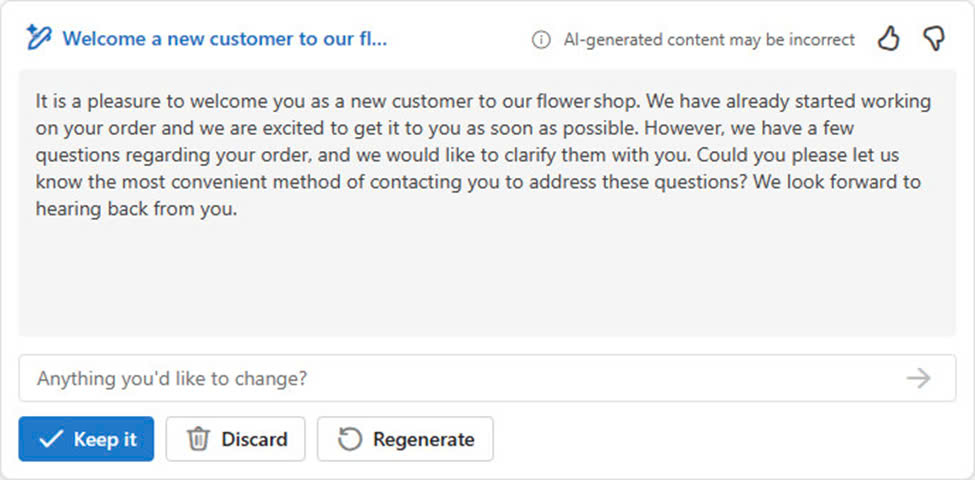The image size is (975, 480).
Task: Discard the generated draft
Action: [235, 439]
